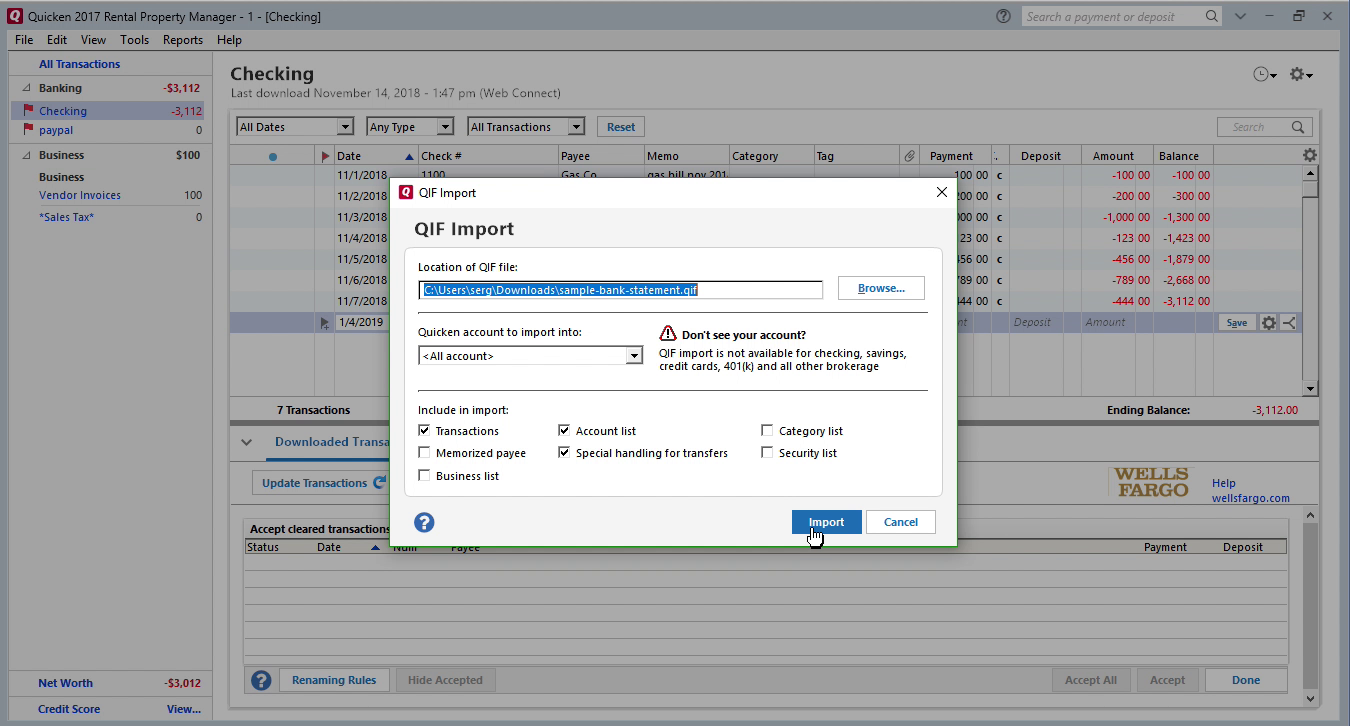
Task: Click the title bar down chevron icon
Action: (1240, 16)
